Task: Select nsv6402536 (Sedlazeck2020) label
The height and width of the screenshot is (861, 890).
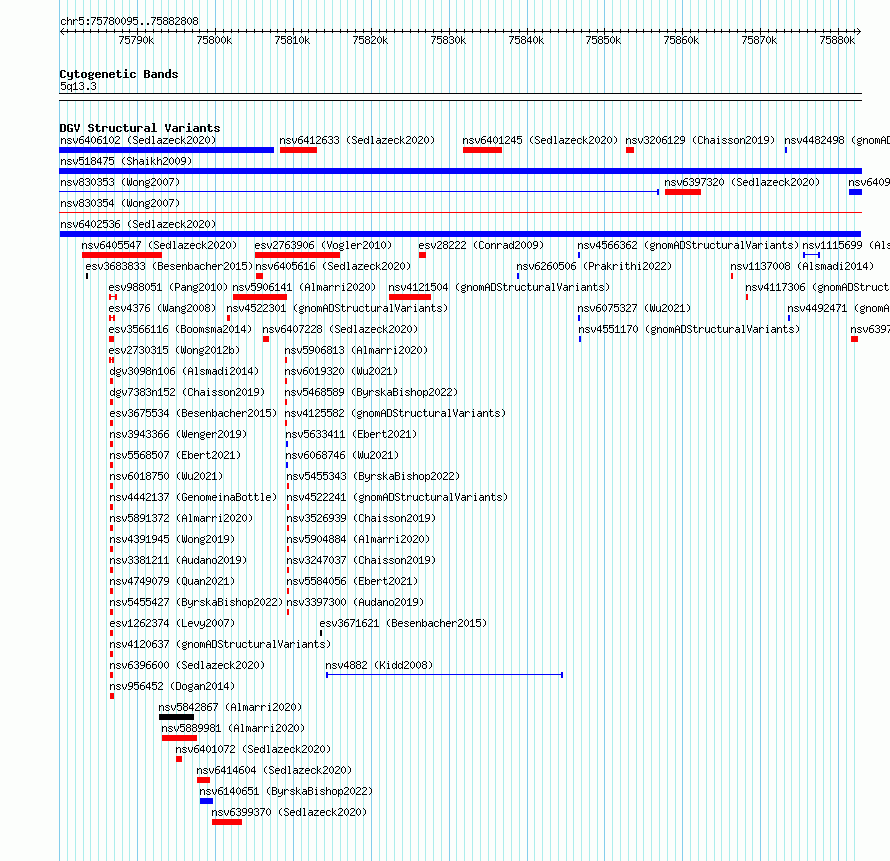Action: [138, 224]
